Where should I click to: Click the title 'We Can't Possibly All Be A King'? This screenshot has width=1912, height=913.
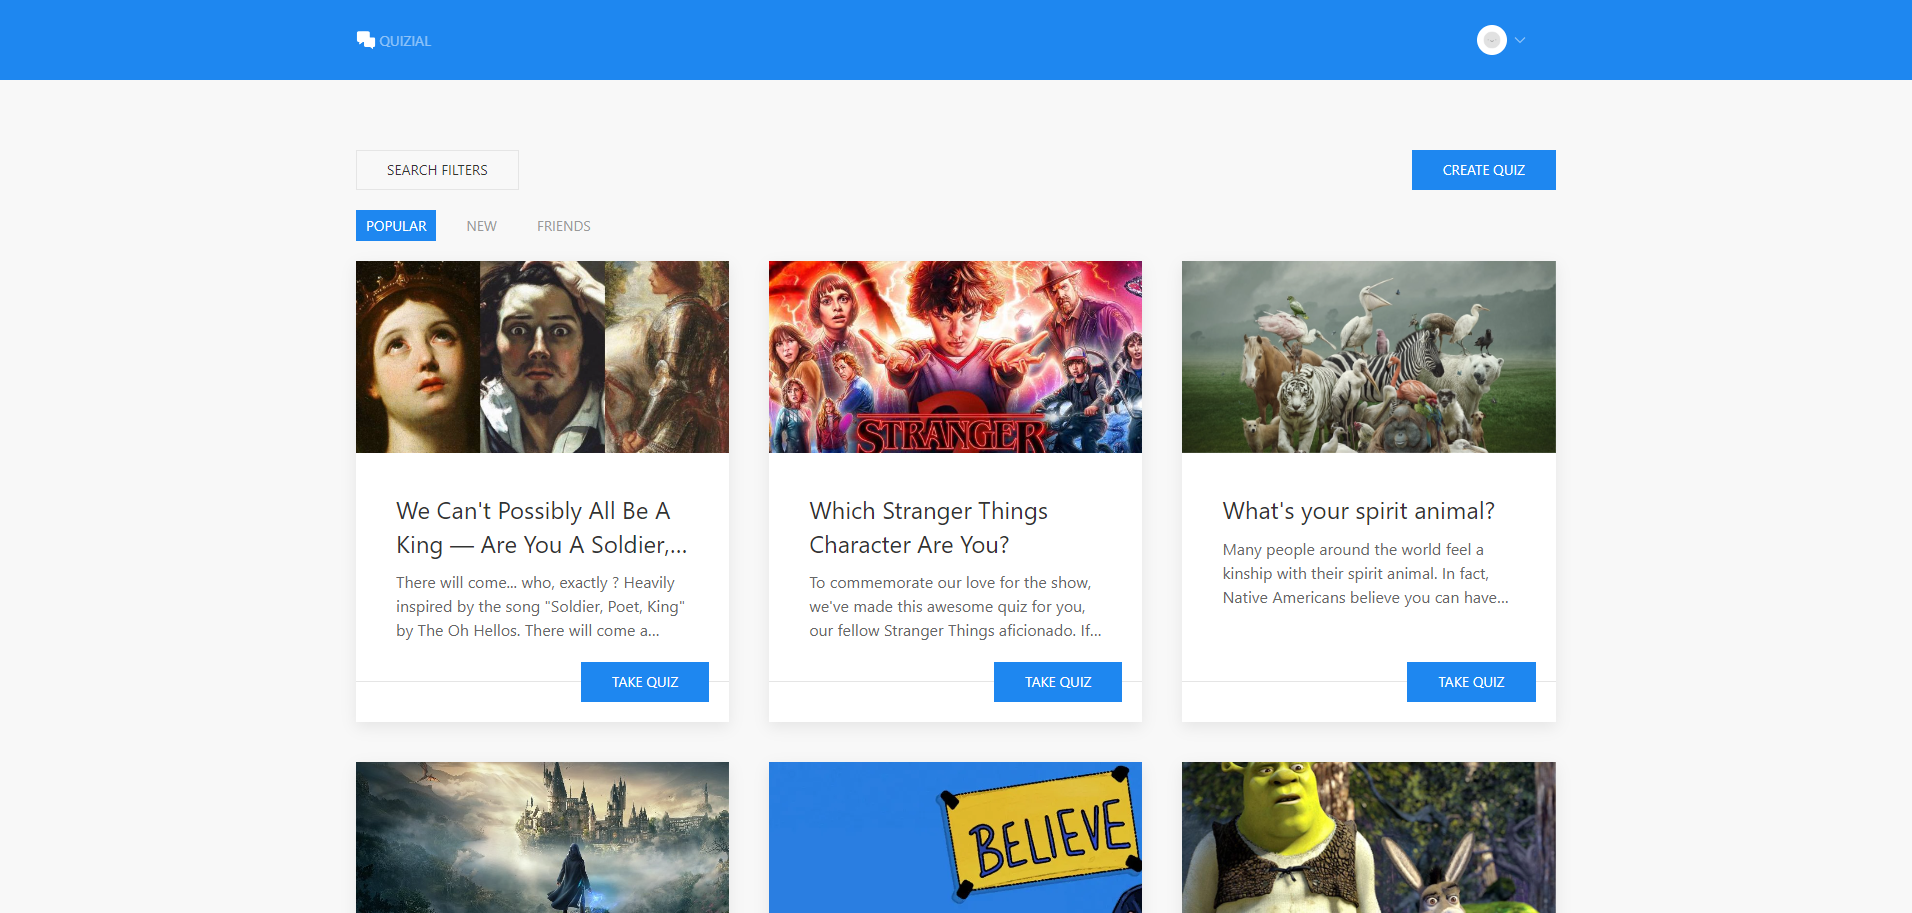coord(542,528)
